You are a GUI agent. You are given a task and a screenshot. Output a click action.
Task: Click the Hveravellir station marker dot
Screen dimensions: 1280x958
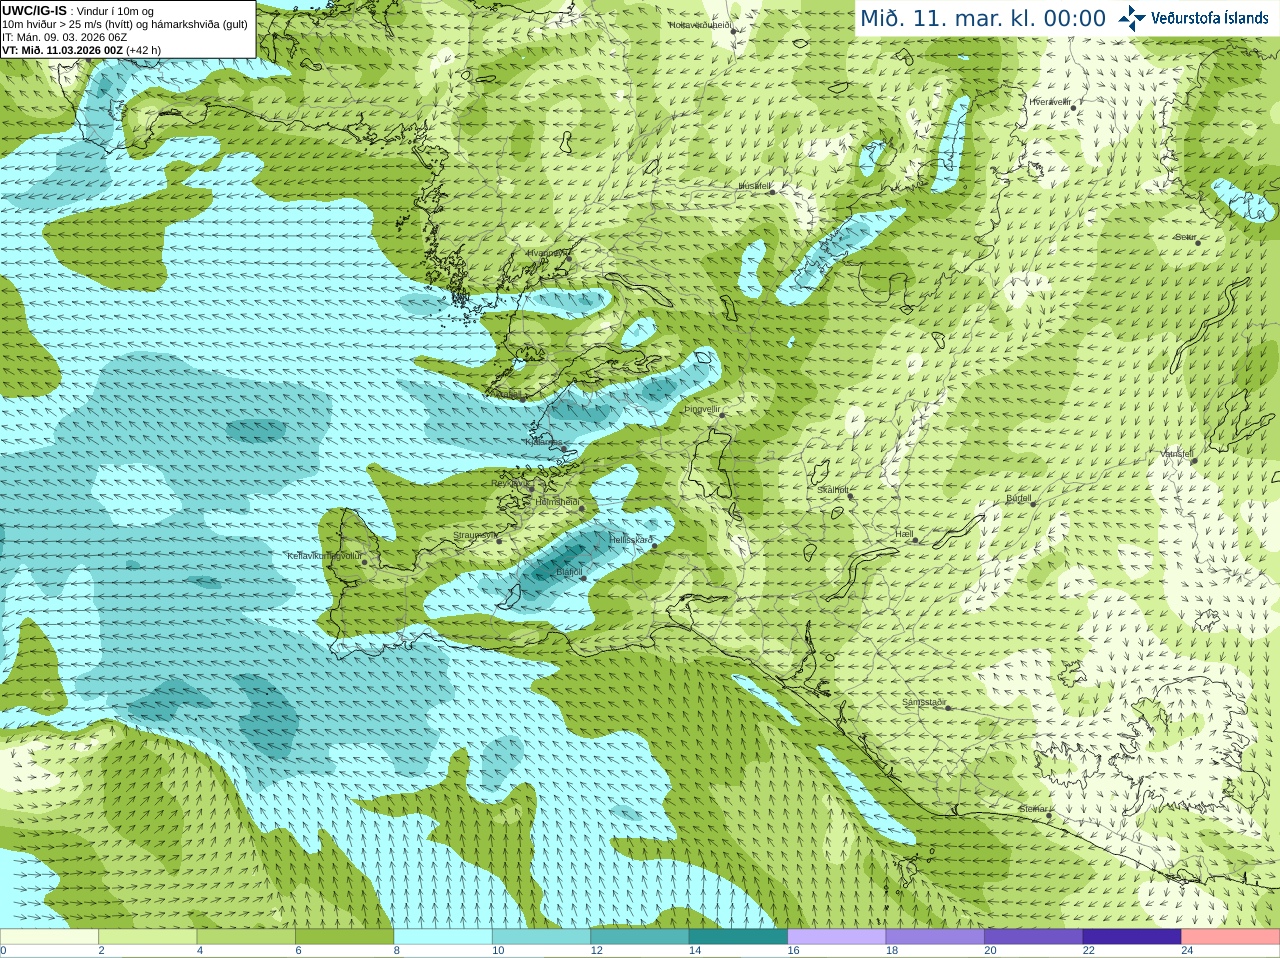coord(1072,108)
